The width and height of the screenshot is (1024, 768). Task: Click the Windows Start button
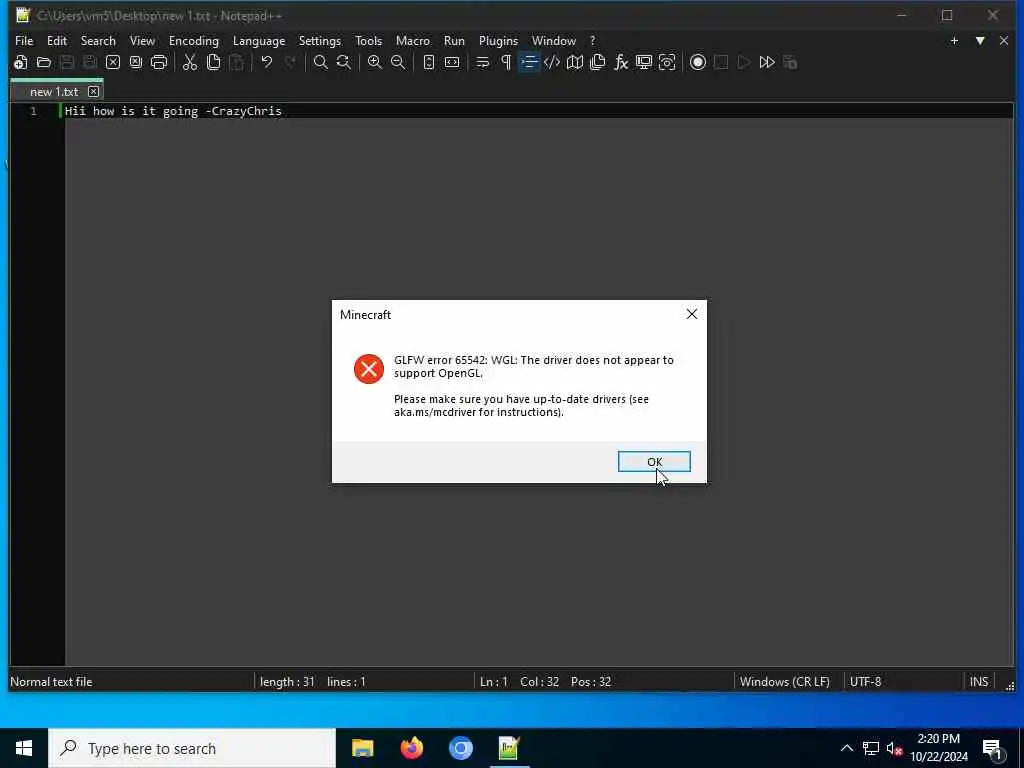pos(24,748)
